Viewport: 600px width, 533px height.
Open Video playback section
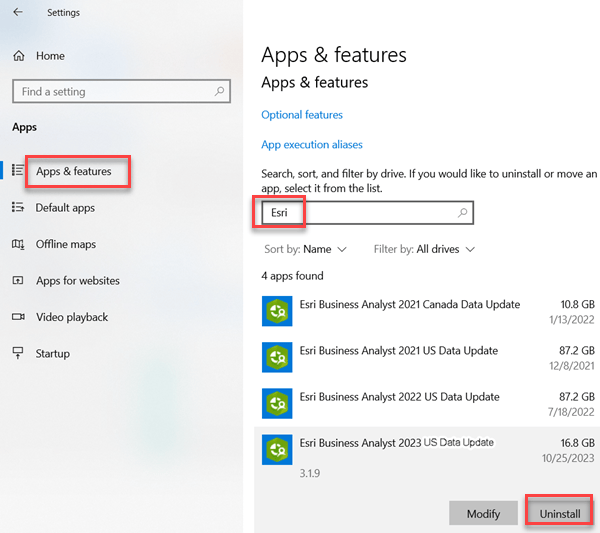coord(72,317)
